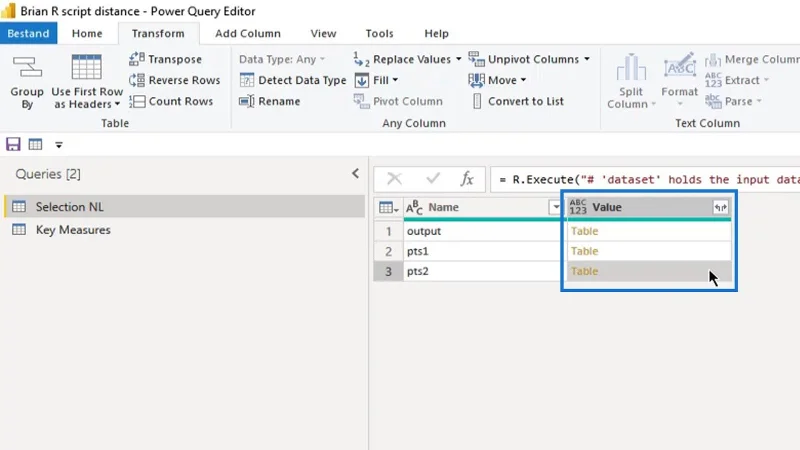Expand the Value column tables
Viewport: 800px width, 450px height.
(720, 207)
